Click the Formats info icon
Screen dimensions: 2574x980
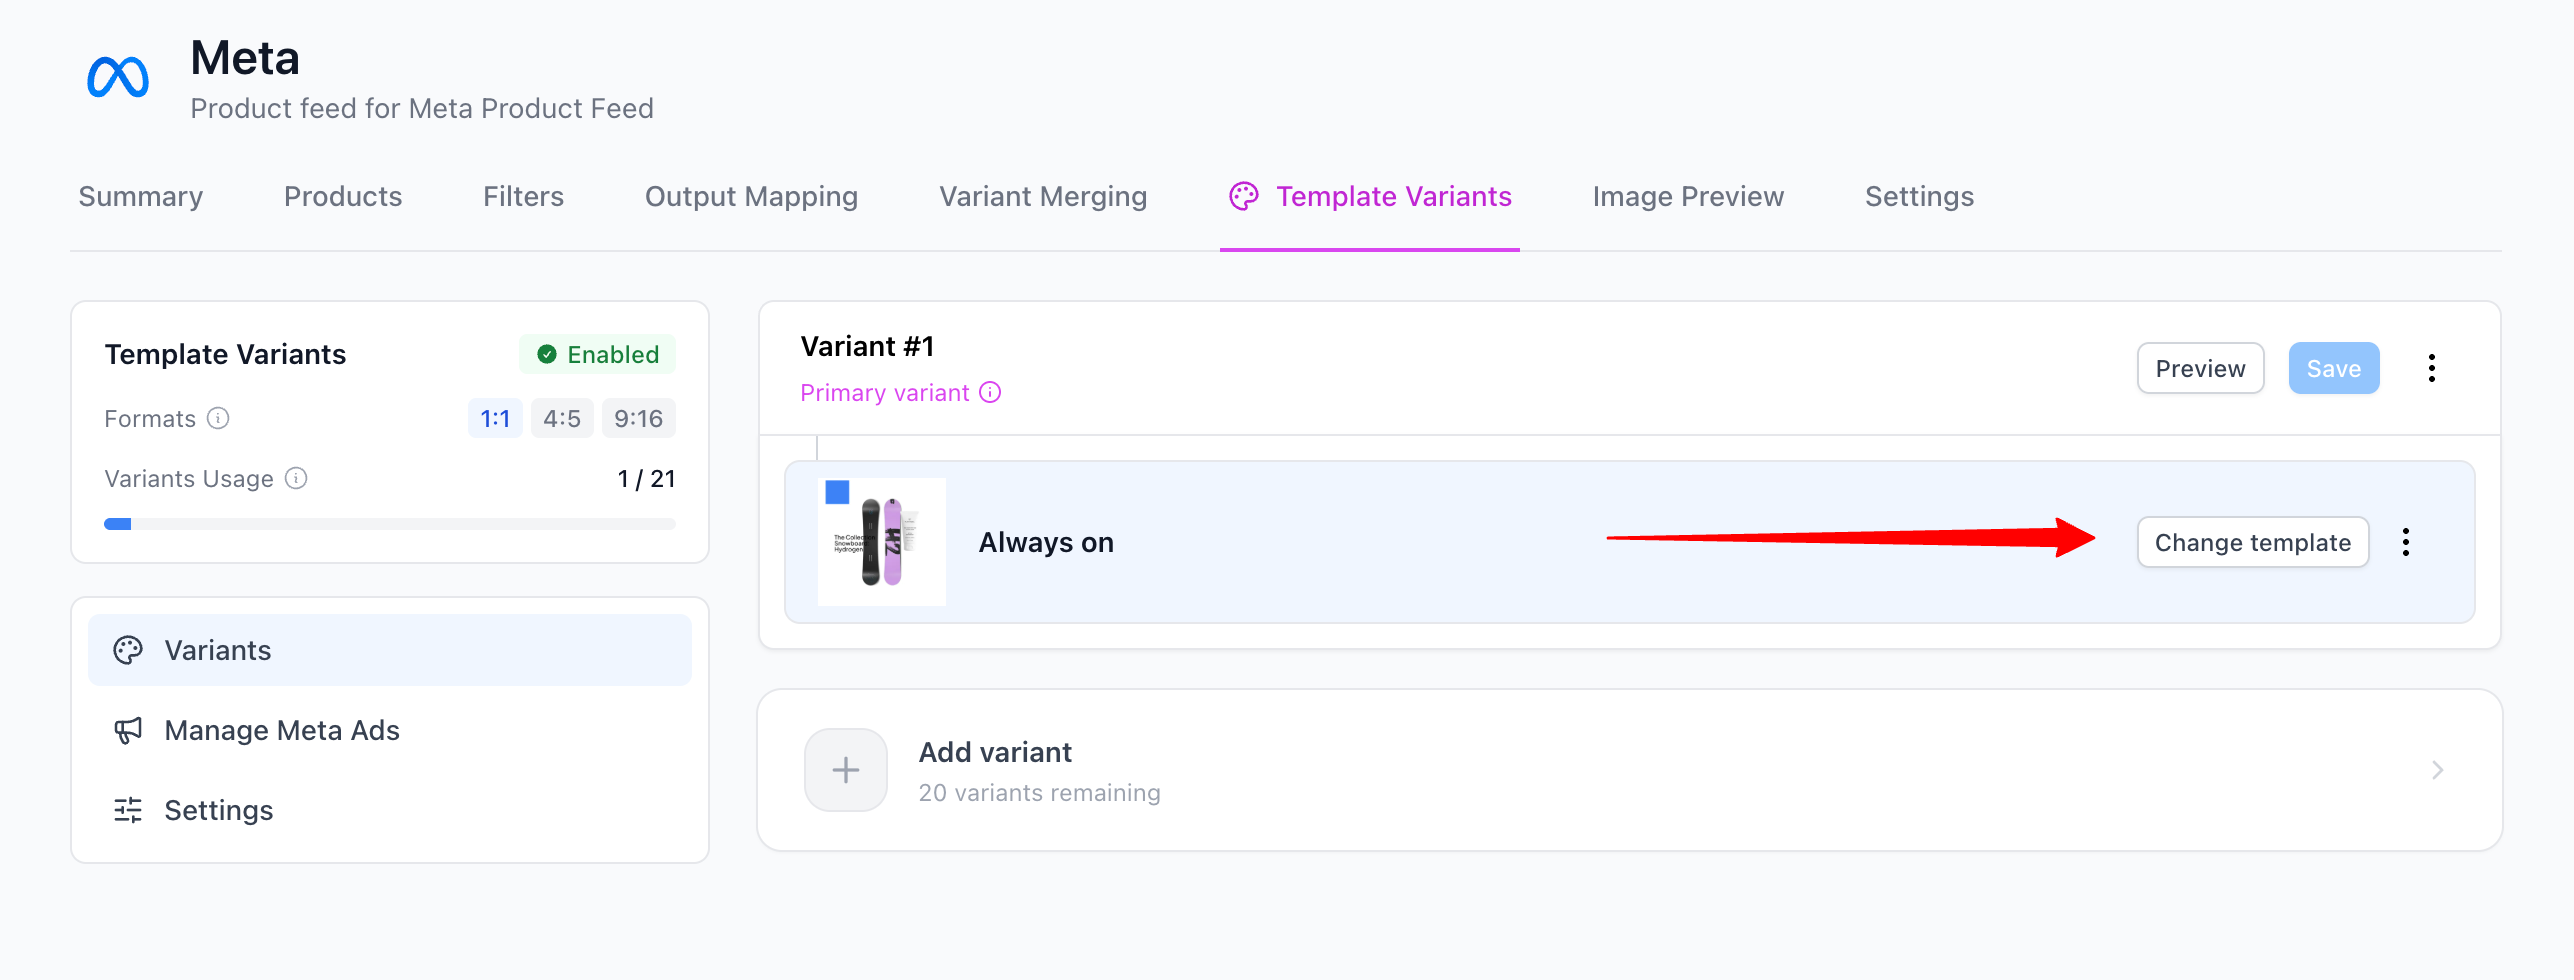pyautogui.click(x=218, y=418)
